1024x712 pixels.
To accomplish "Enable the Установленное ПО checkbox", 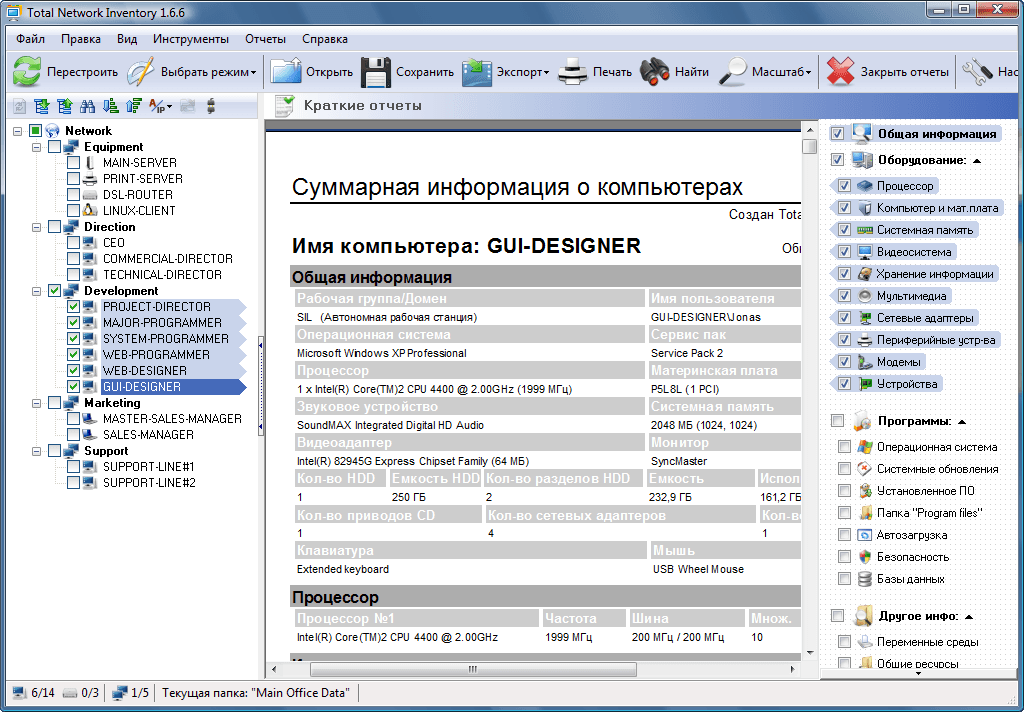I will pyautogui.click(x=844, y=491).
